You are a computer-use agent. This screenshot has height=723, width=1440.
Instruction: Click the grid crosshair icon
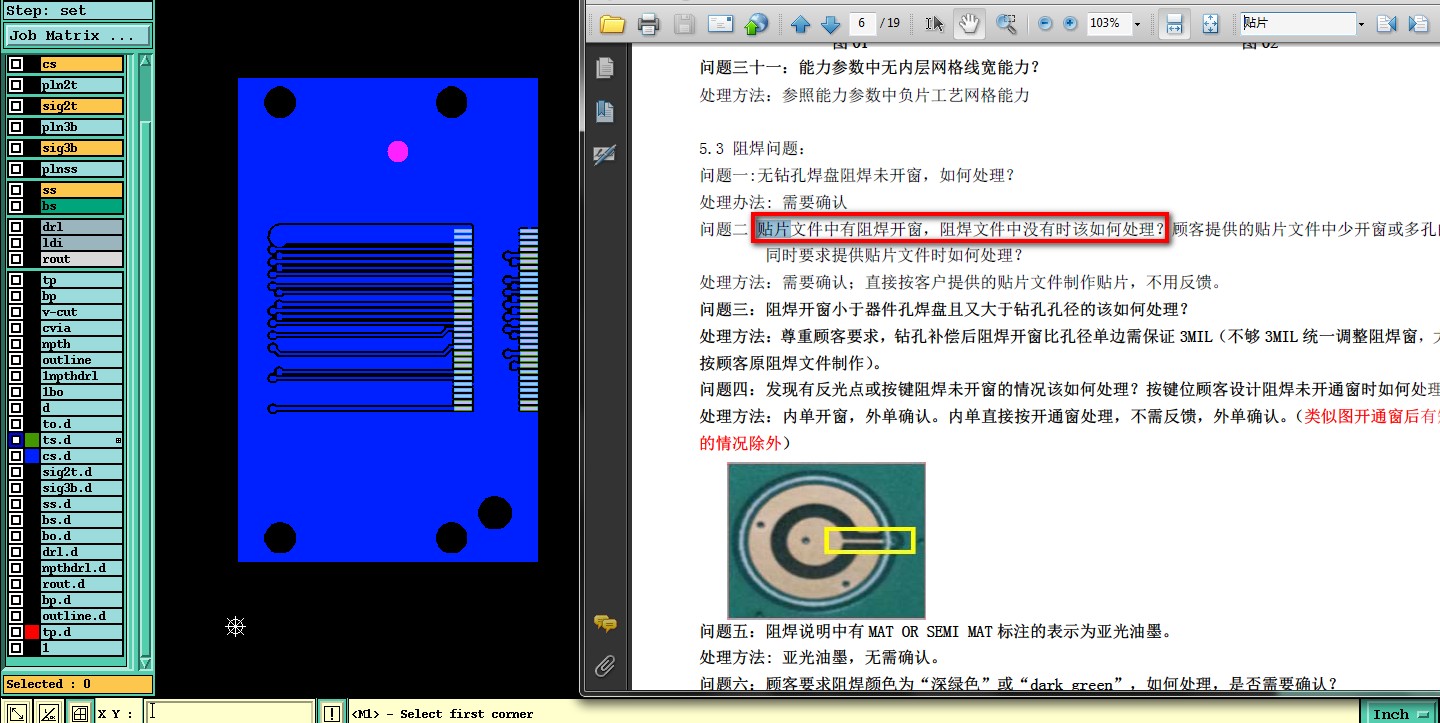coord(79,713)
